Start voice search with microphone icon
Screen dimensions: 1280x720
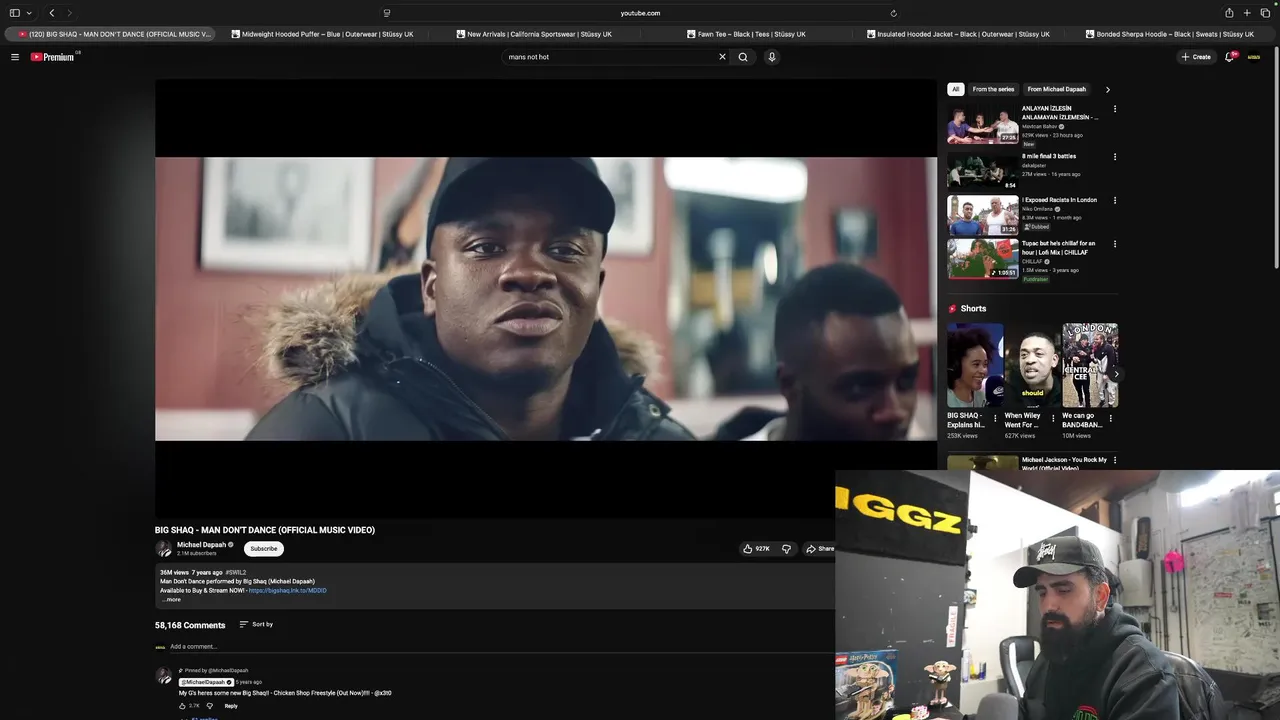[x=772, y=57]
